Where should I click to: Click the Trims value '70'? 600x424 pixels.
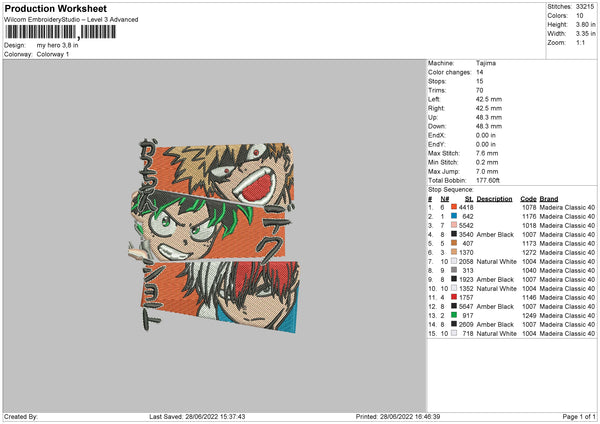[x=479, y=90]
